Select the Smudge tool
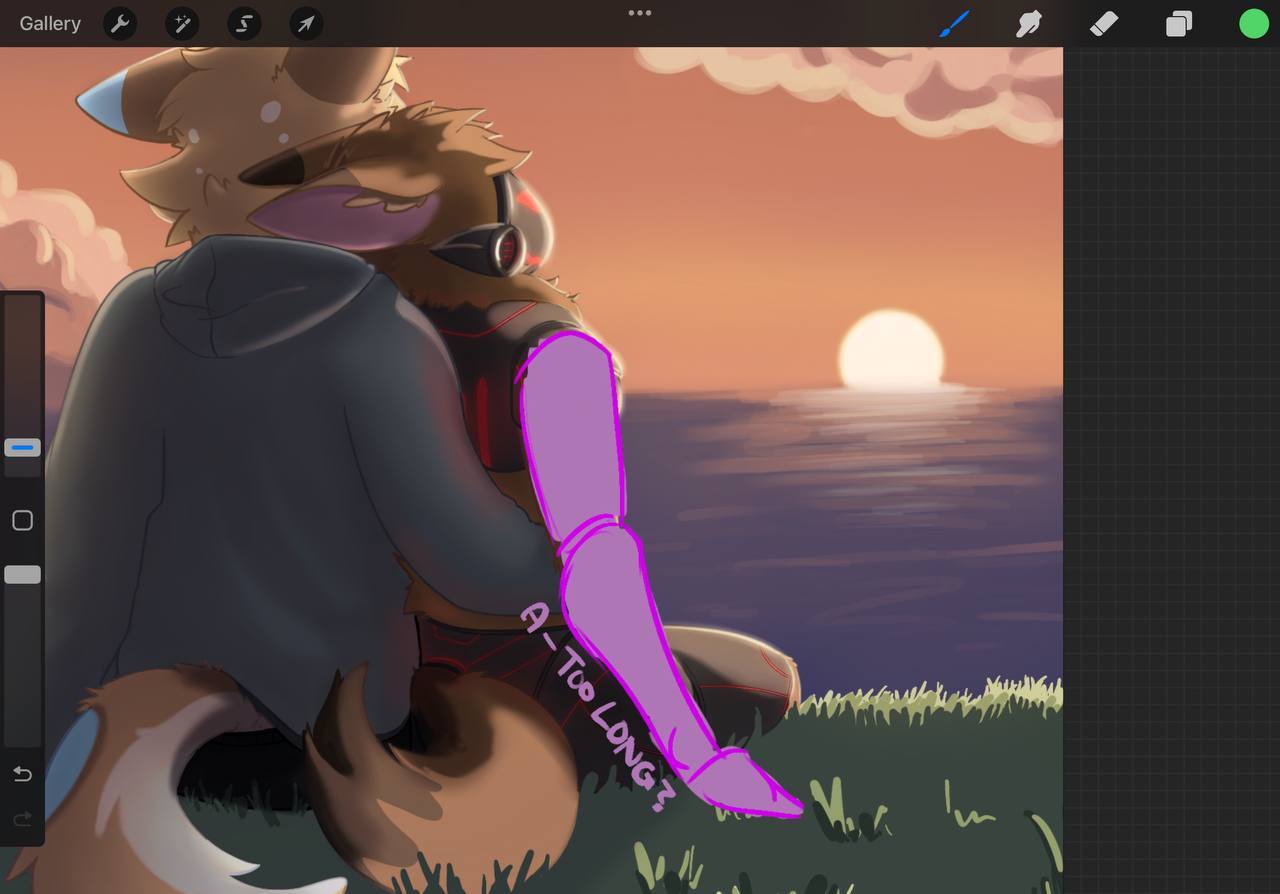Image resolution: width=1280 pixels, height=894 pixels. 1029,24
